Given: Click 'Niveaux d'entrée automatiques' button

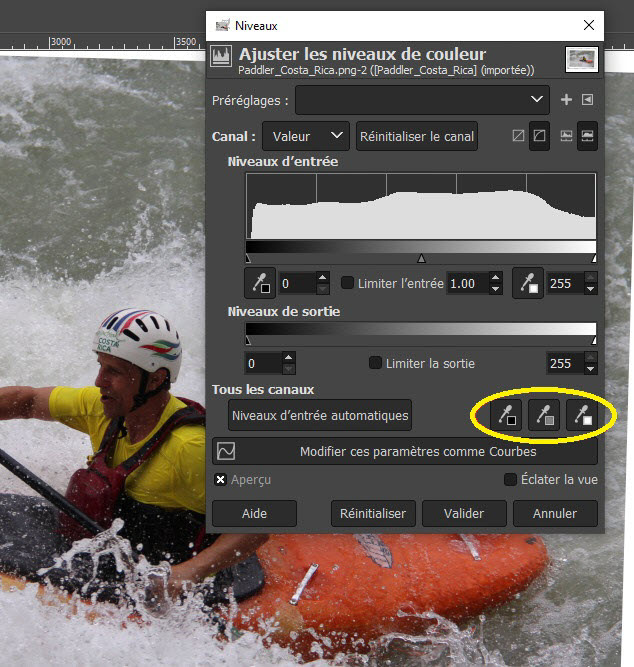Looking at the screenshot, I should [x=320, y=414].
